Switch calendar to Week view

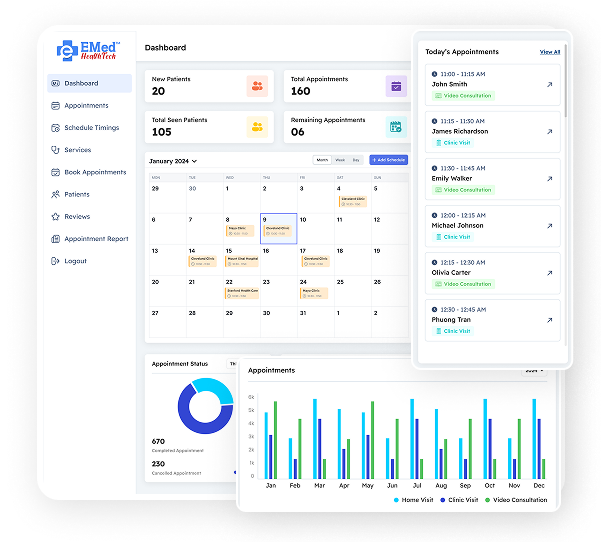pyautogui.click(x=340, y=160)
